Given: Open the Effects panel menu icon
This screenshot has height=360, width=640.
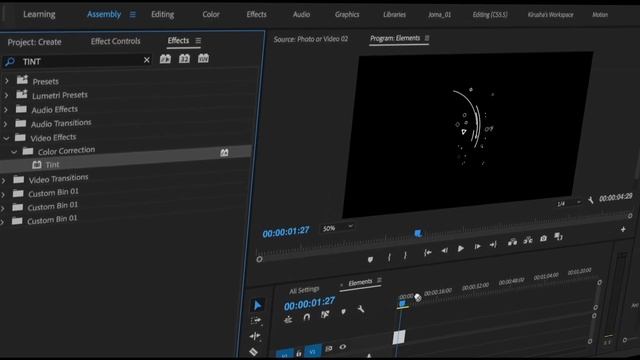Looking at the screenshot, I should [198, 40].
